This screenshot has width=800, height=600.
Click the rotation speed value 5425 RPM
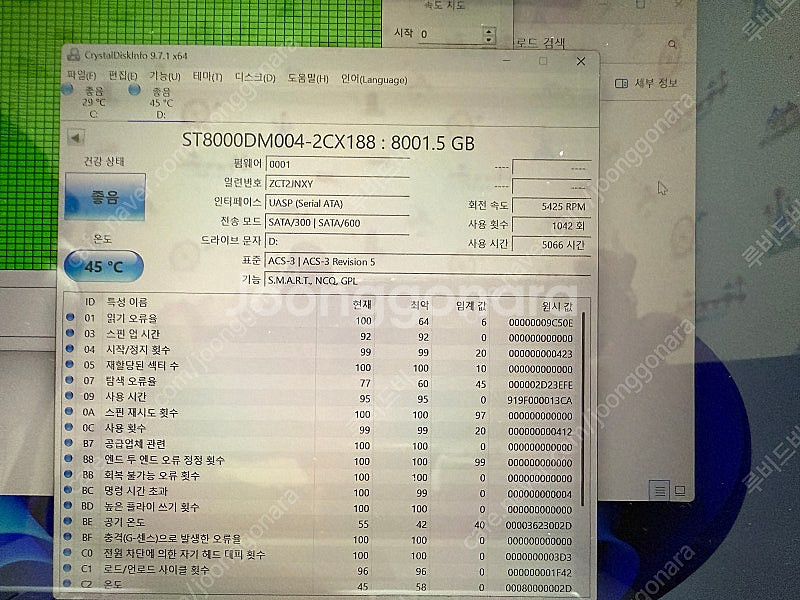coord(552,206)
